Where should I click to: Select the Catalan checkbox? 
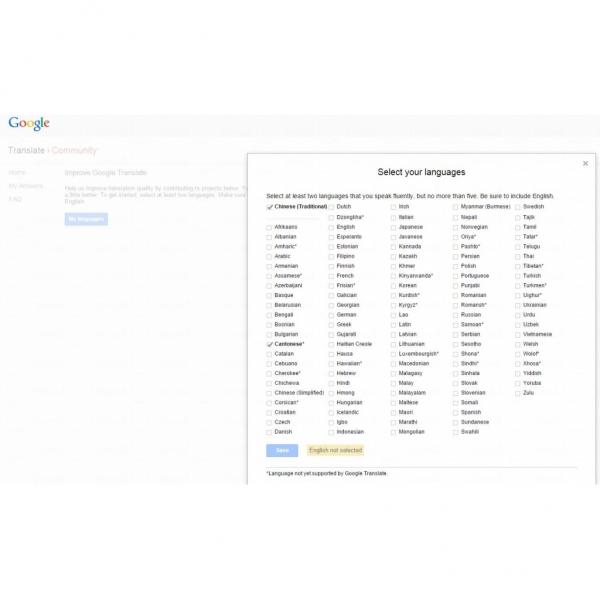click(x=269, y=354)
